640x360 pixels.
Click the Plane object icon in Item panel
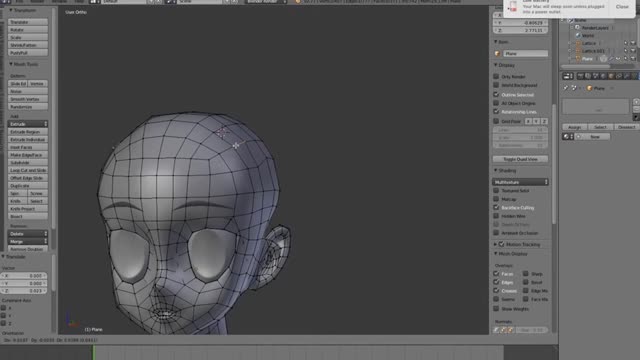pyautogui.click(x=497, y=53)
